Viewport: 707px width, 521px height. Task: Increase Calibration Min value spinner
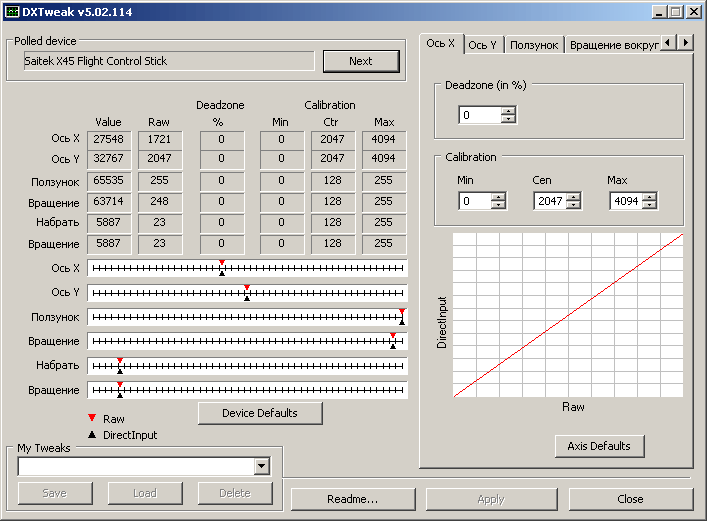tap(498, 197)
